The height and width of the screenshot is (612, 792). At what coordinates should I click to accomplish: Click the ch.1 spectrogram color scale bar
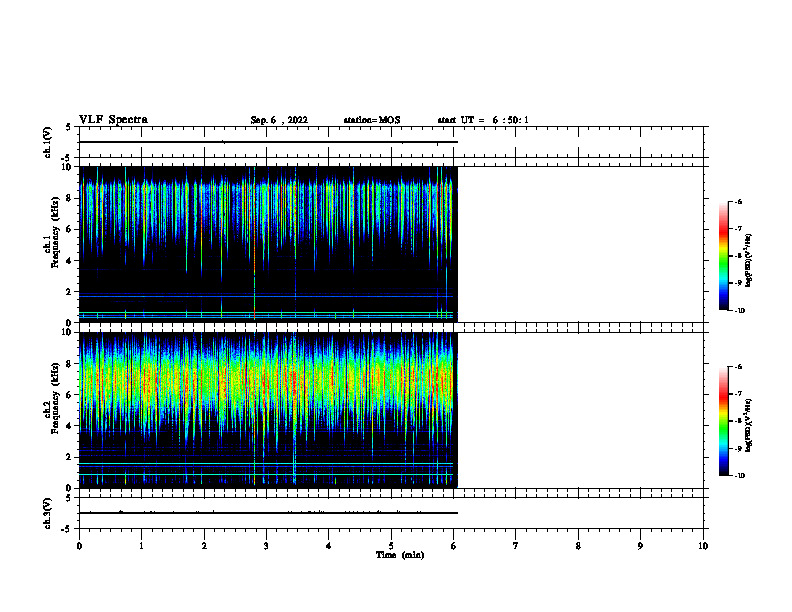(724, 256)
